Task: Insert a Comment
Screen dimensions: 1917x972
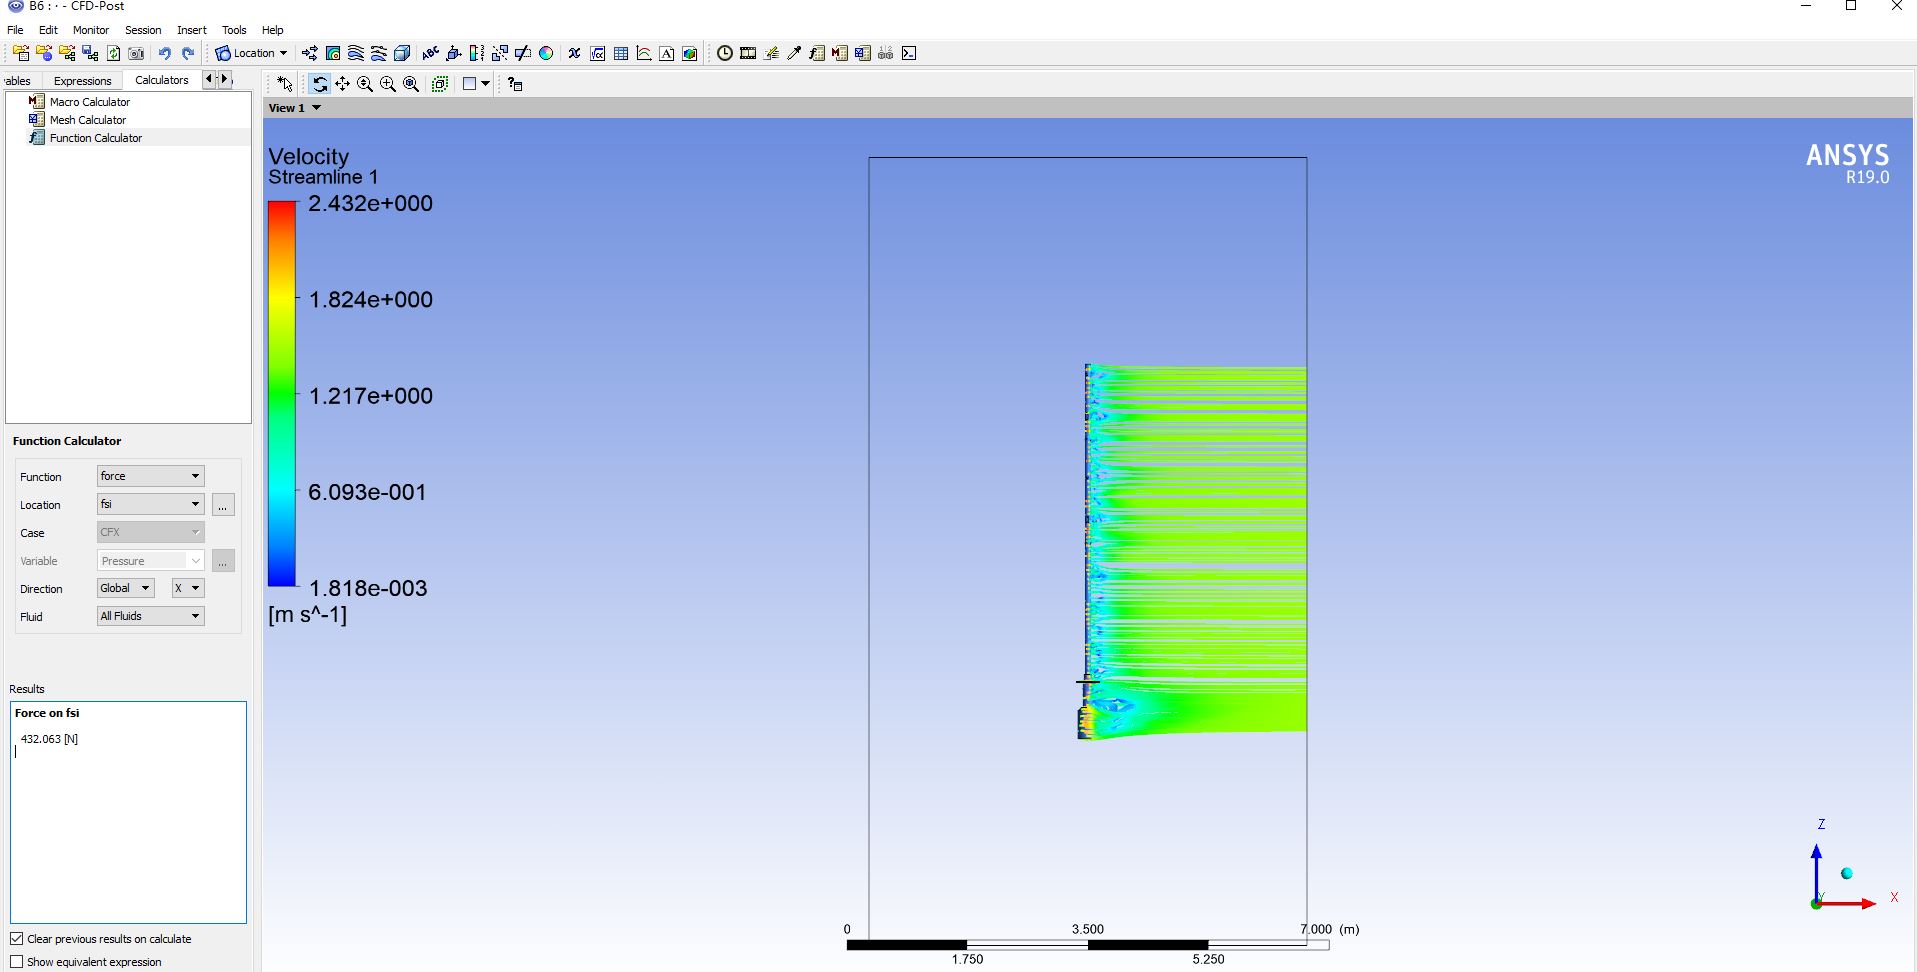Action: click(667, 53)
